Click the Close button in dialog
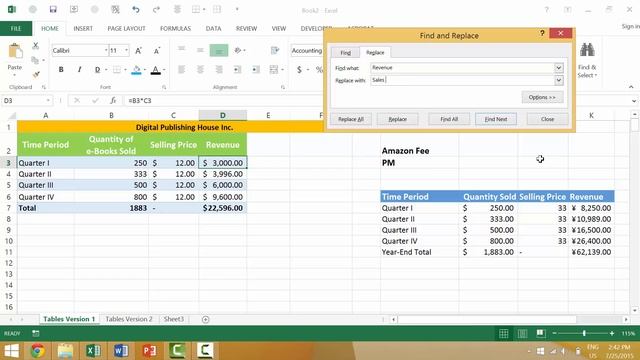 (547, 119)
